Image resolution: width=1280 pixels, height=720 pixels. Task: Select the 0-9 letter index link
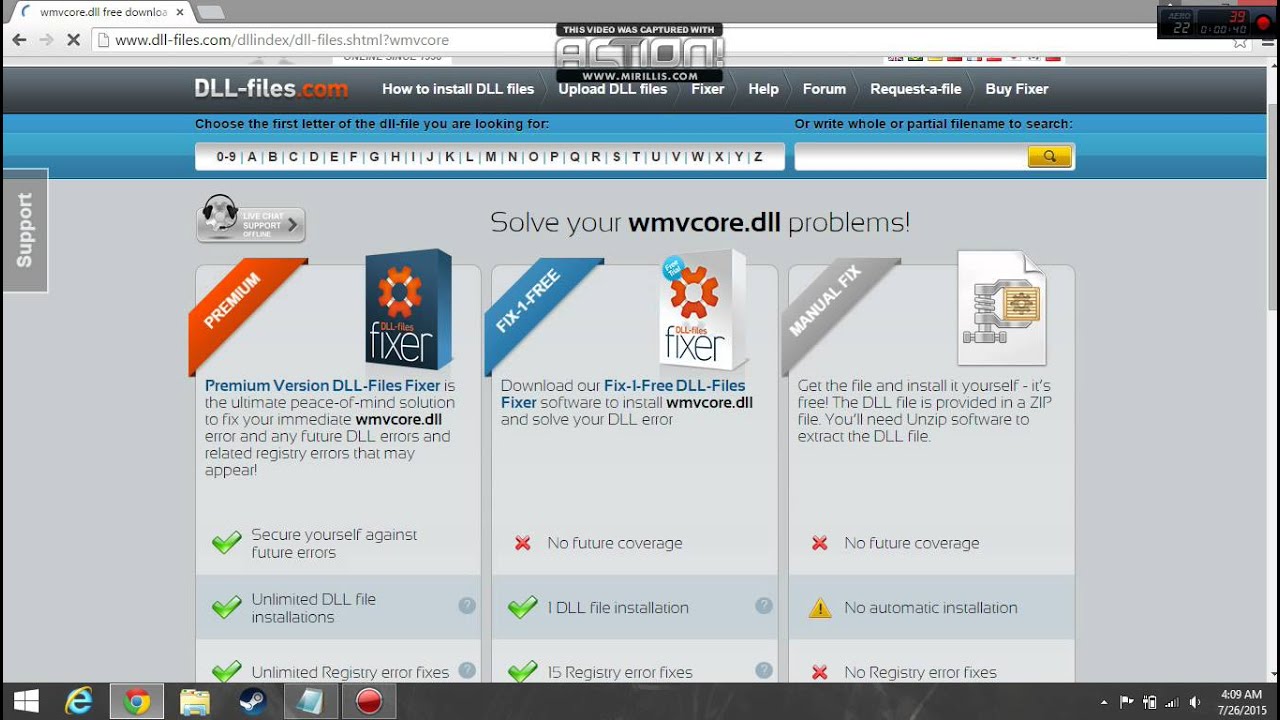pyautogui.click(x=226, y=157)
